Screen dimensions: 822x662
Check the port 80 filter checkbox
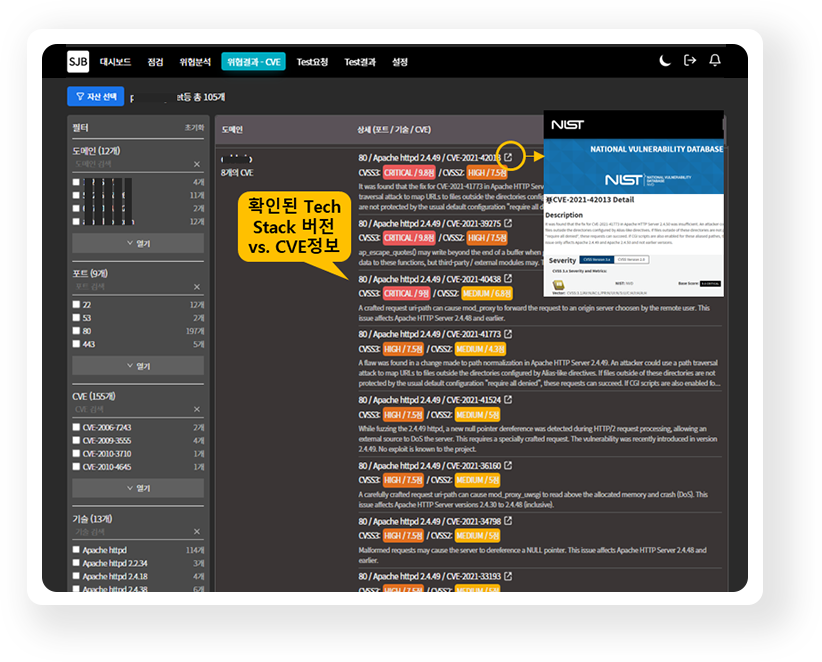76,330
